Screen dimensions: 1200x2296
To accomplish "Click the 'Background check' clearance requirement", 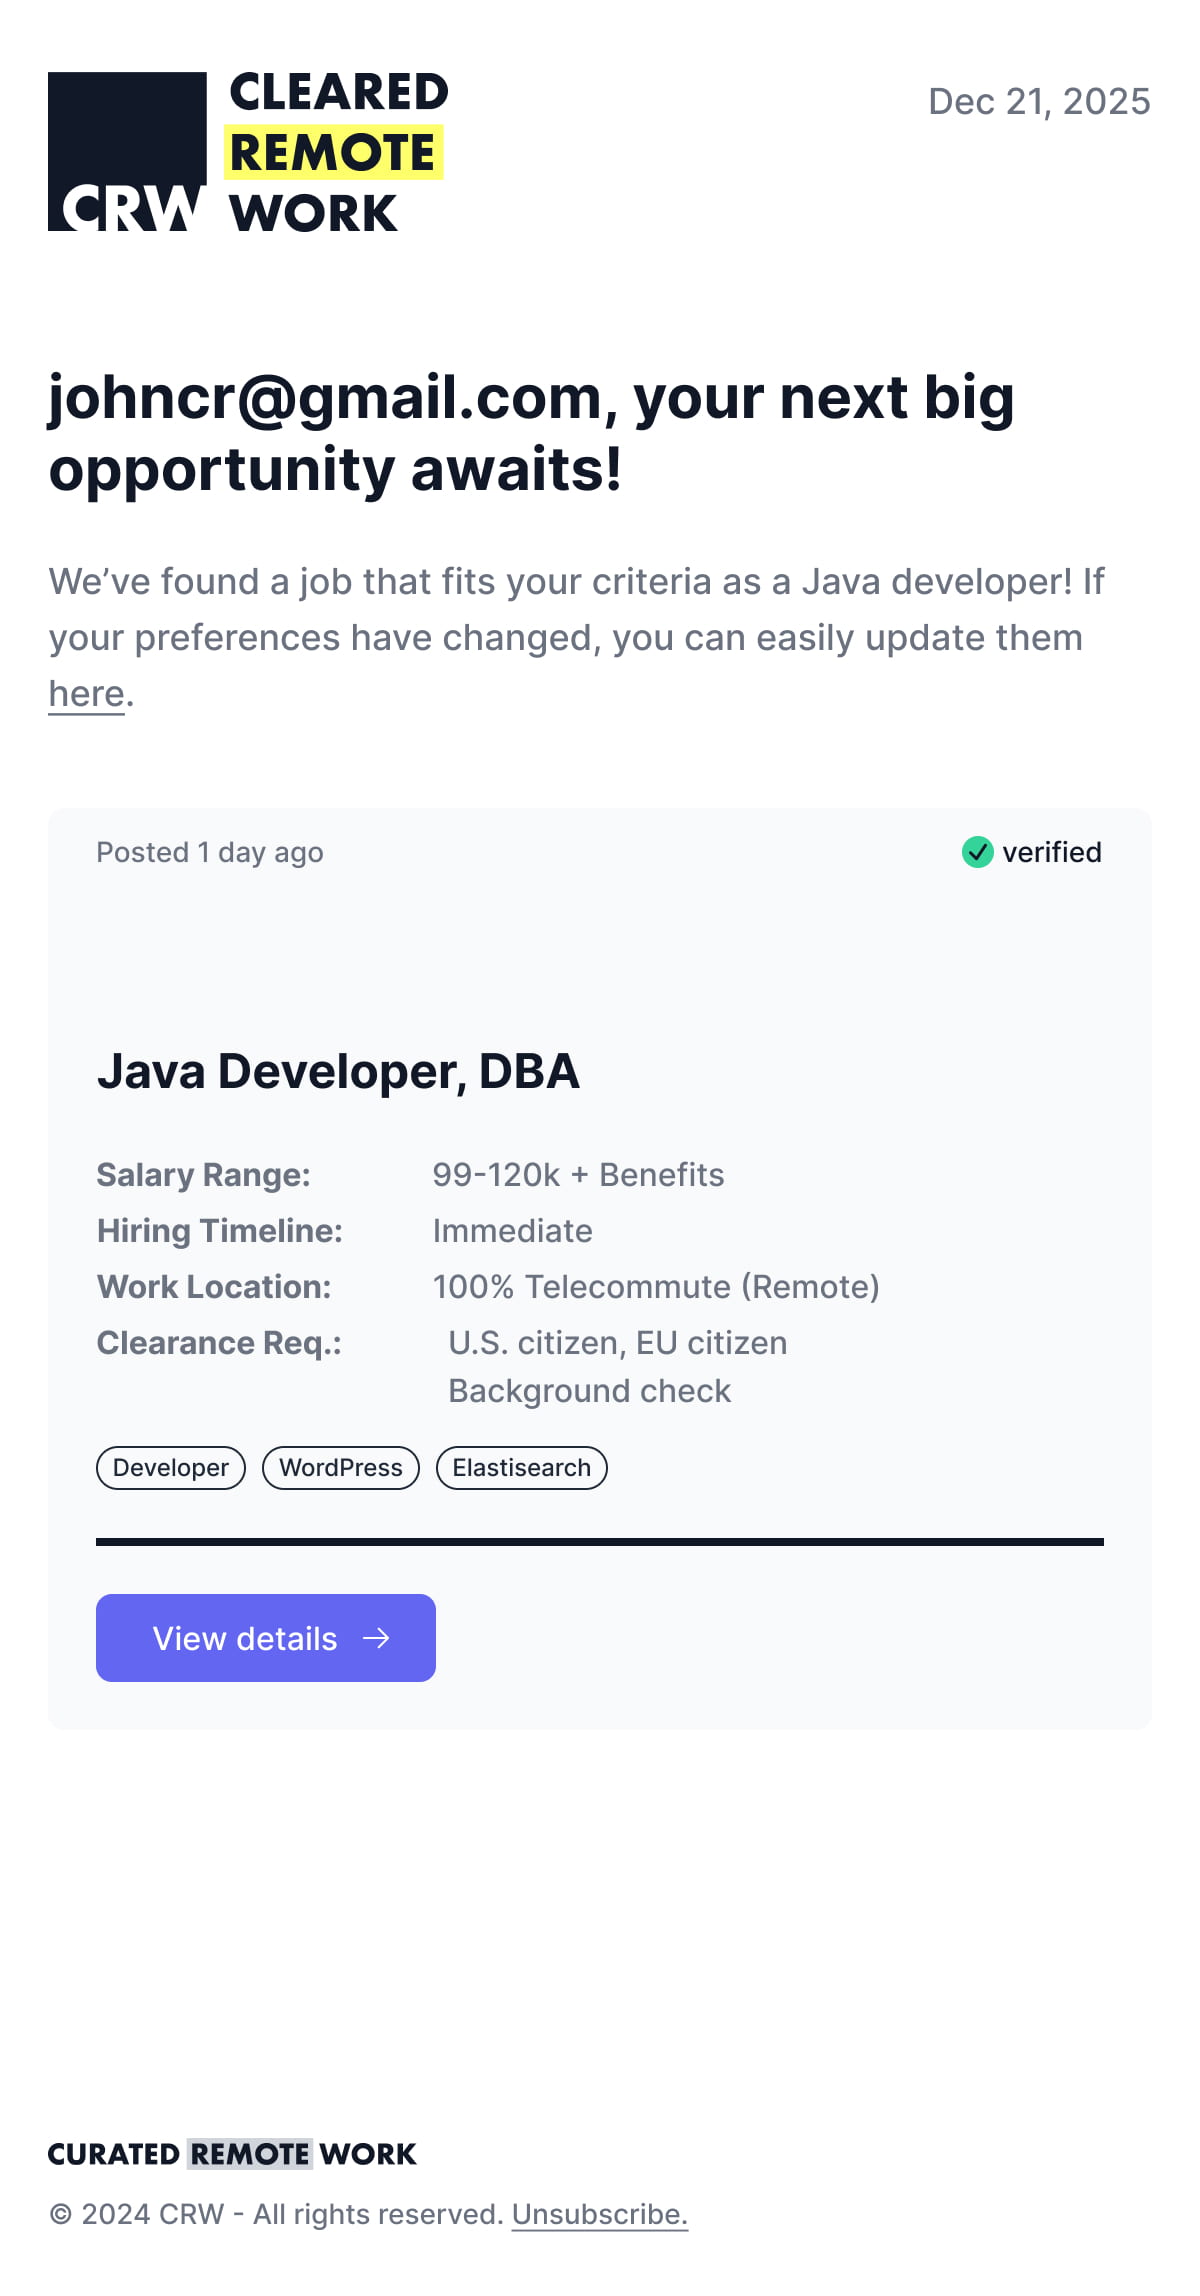I will click(589, 1391).
